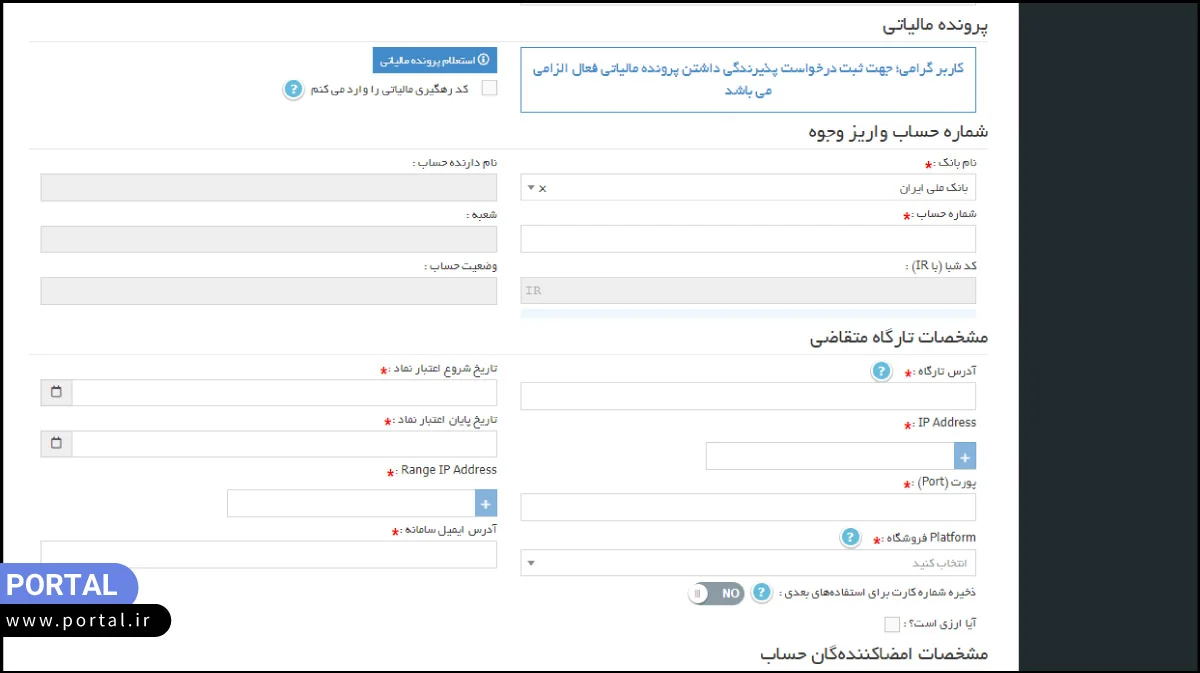Switch the ذخیره شماره کارت toggle from NO
This screenshot has width=1200, height=673.
pyautogui.click(x=715, y=593)
